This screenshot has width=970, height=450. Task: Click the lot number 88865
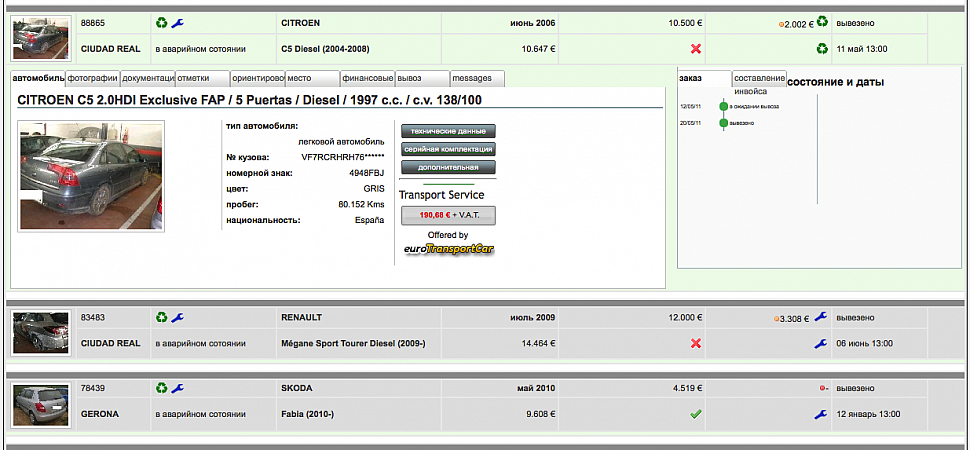tap(93, 23)
